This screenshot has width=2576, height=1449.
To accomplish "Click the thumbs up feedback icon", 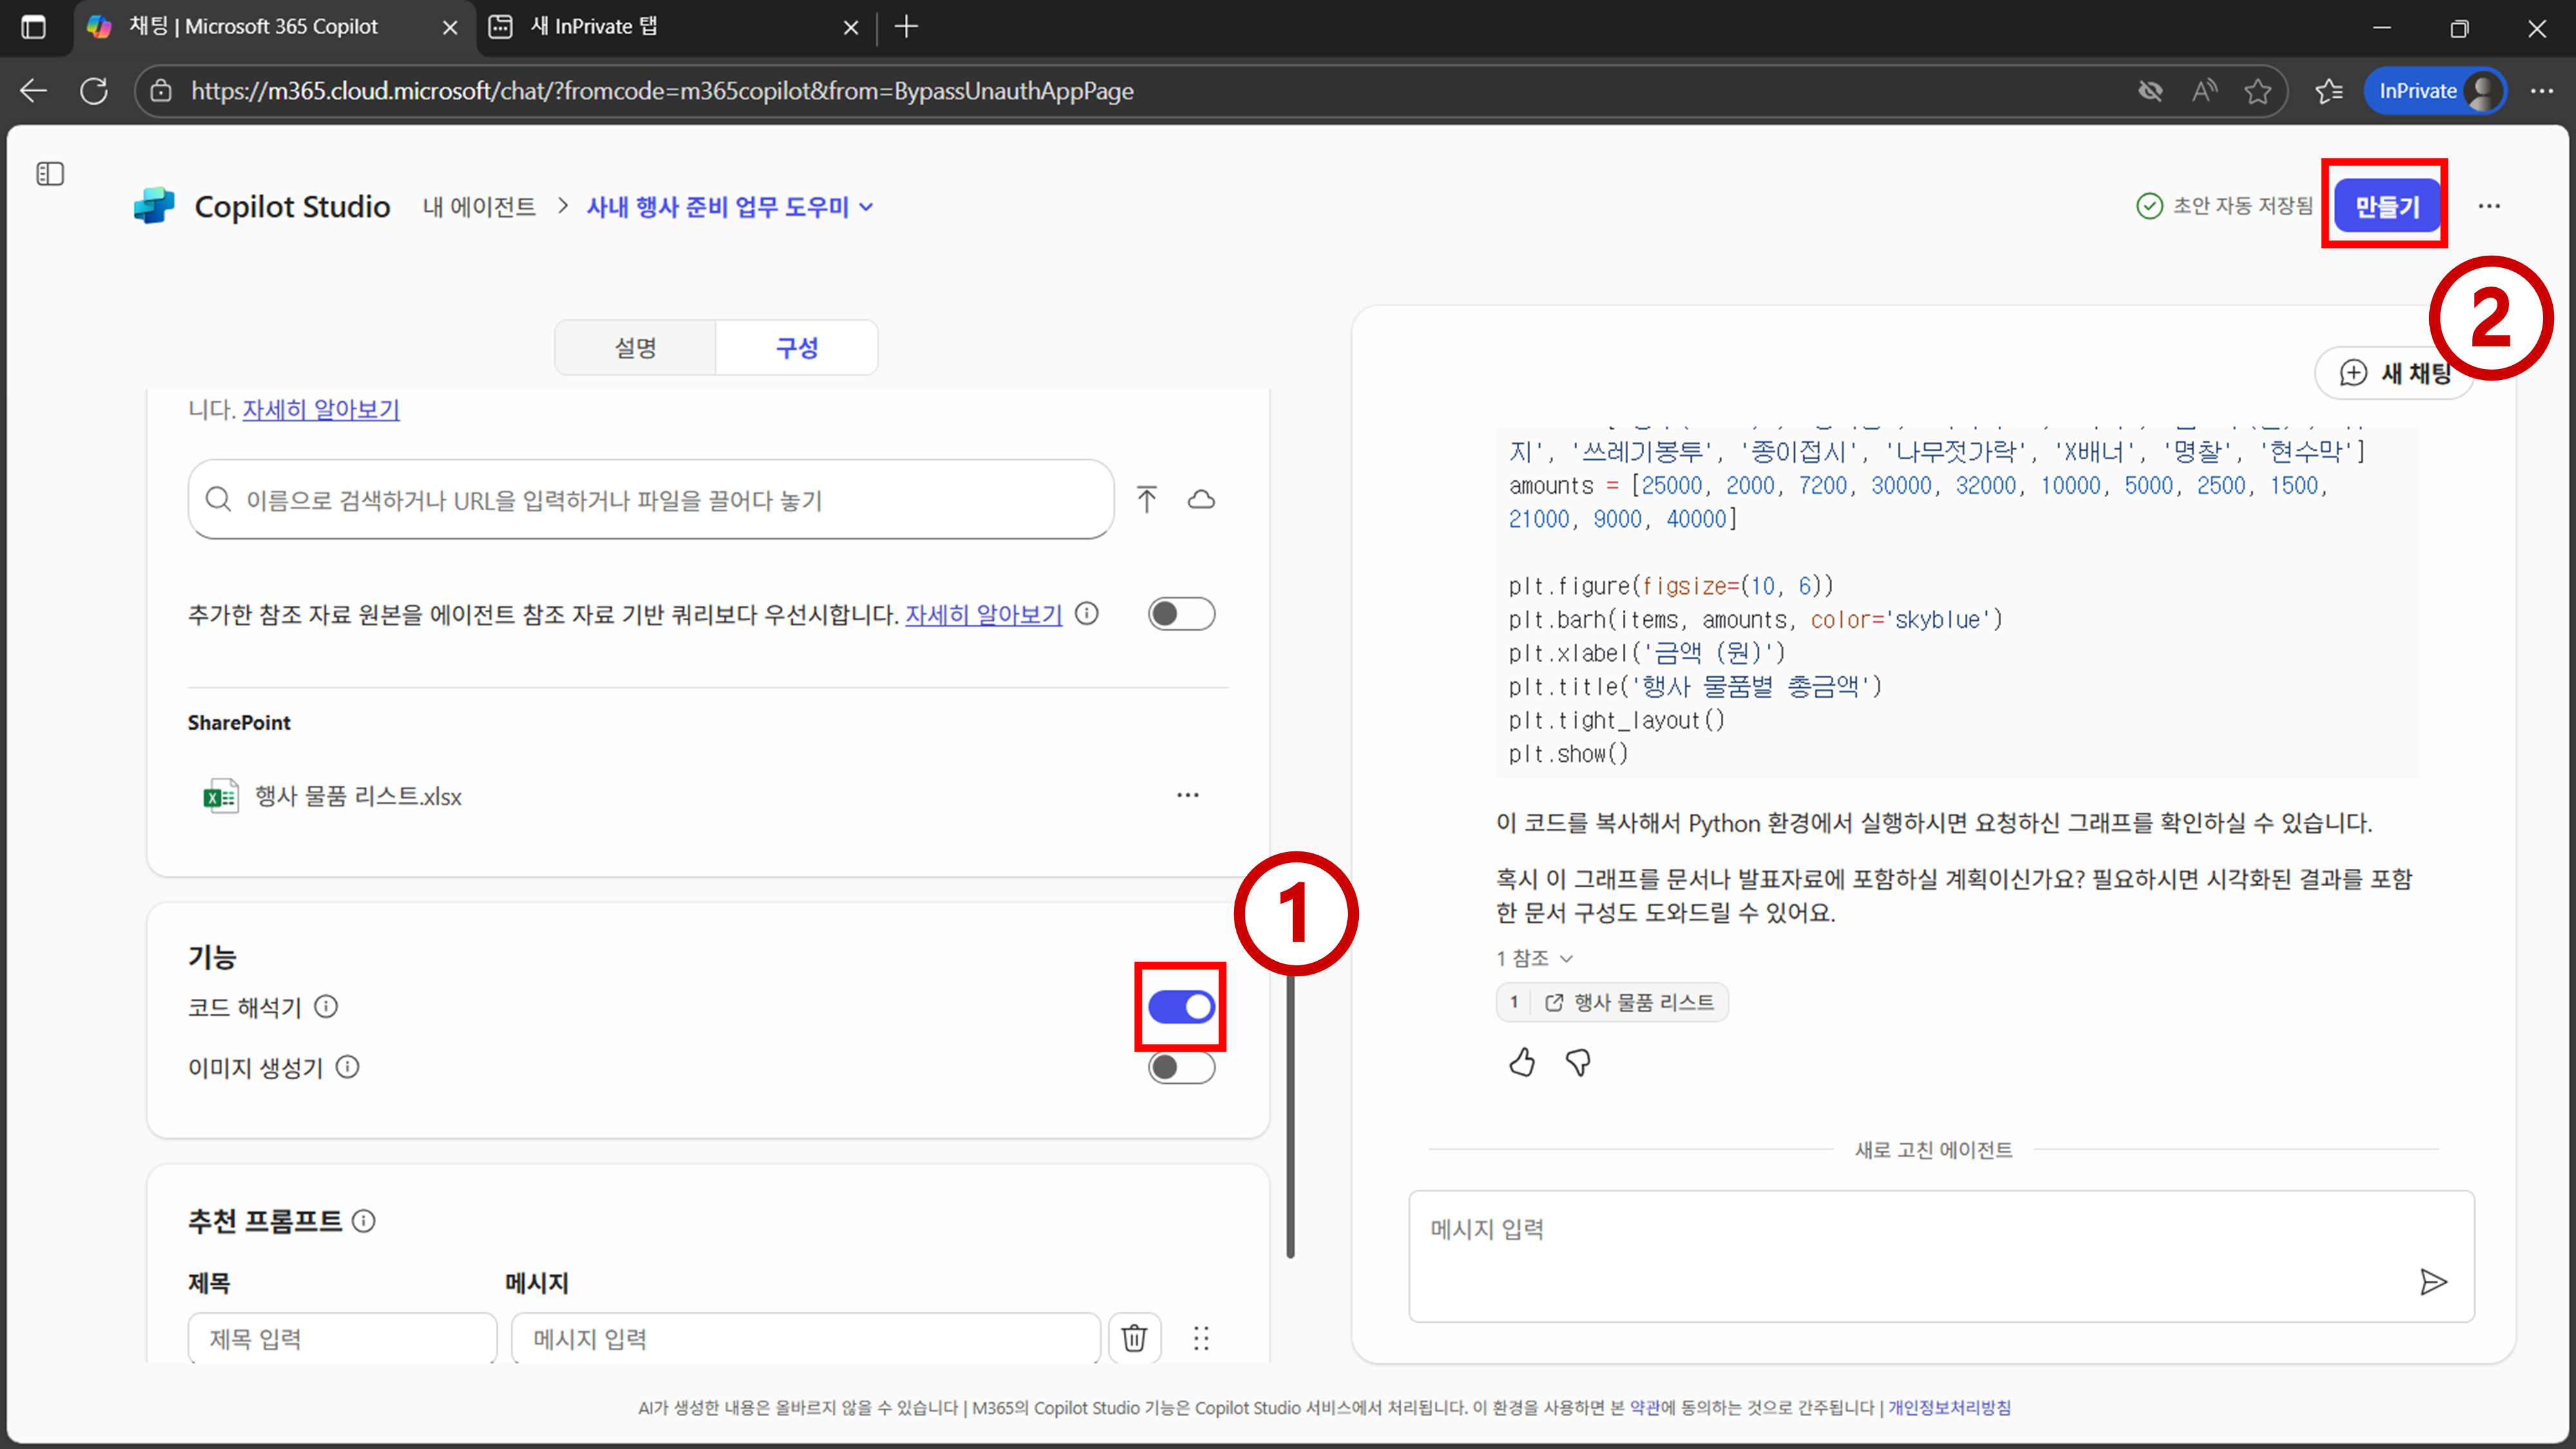I will 1522,1062.
